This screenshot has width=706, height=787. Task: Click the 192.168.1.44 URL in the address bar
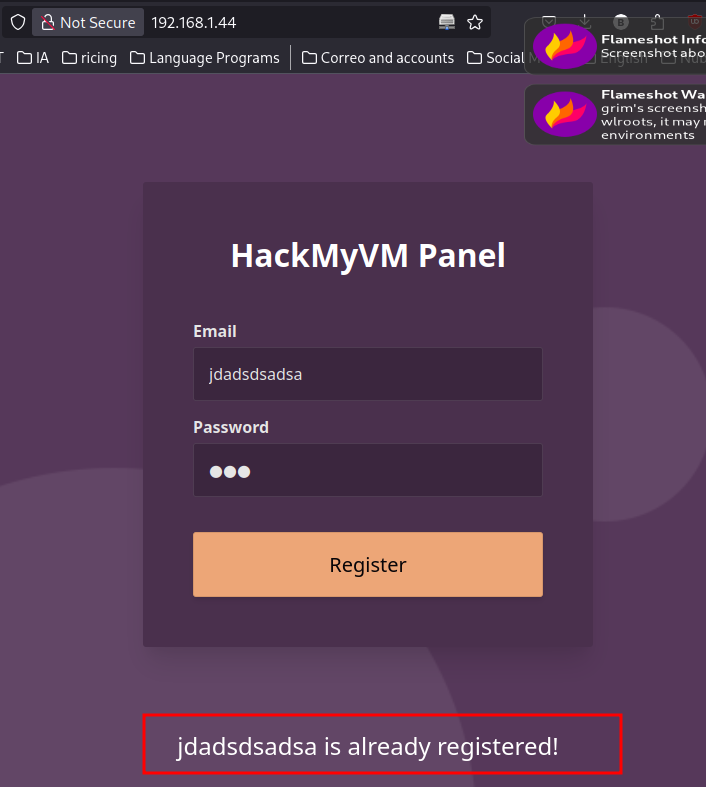[x=194, y=23]
